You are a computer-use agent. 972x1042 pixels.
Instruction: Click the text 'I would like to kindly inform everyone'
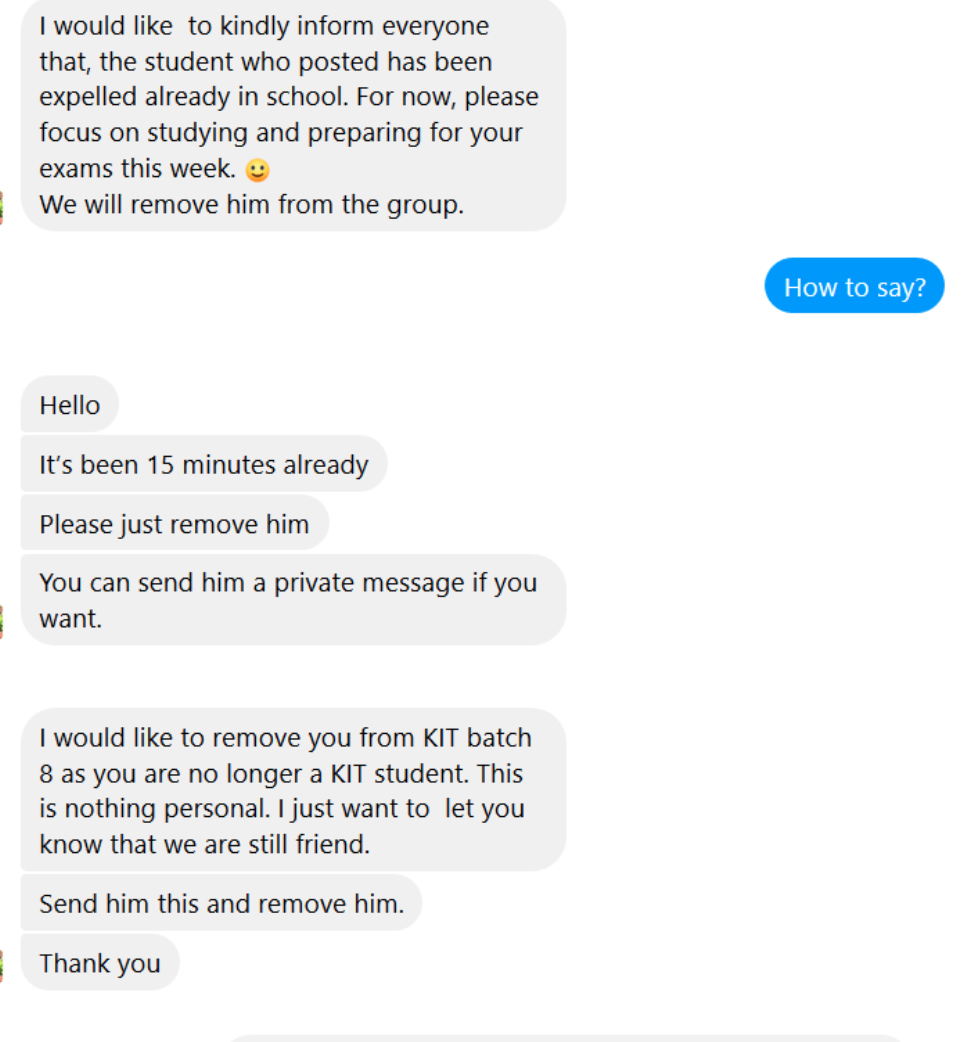(264, 26)
